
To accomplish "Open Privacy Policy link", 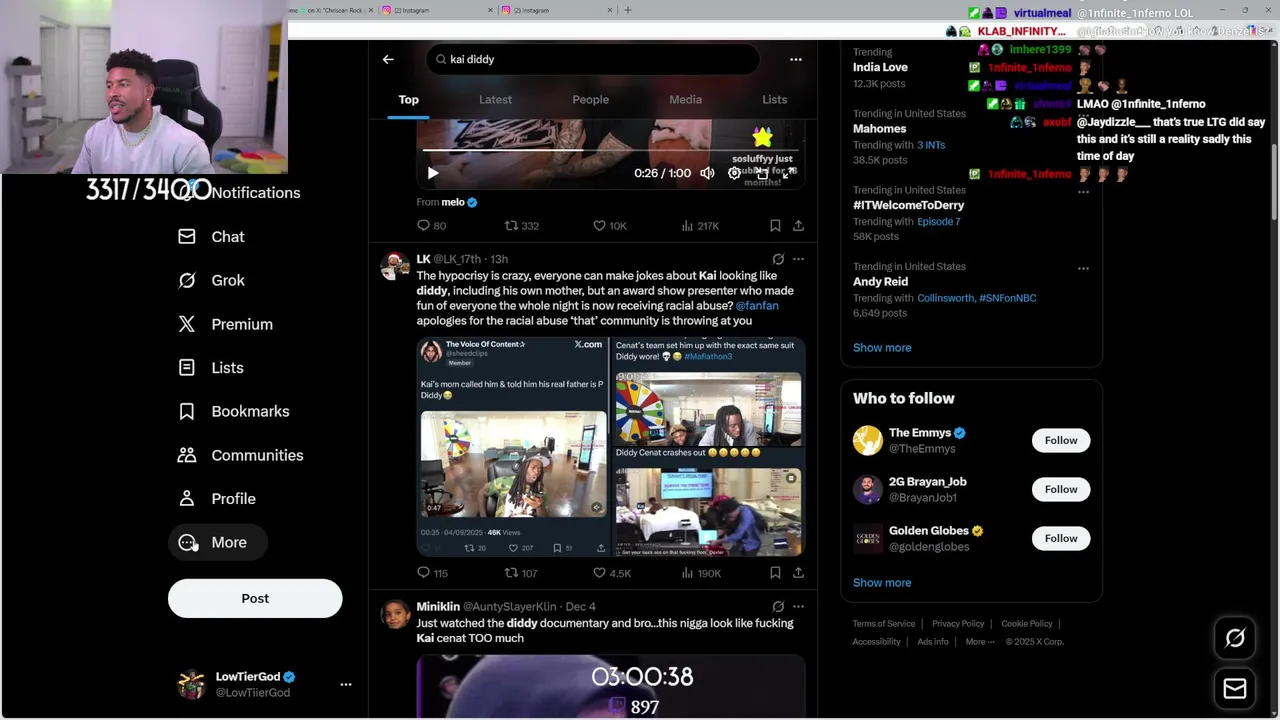I will coord(958,623).
